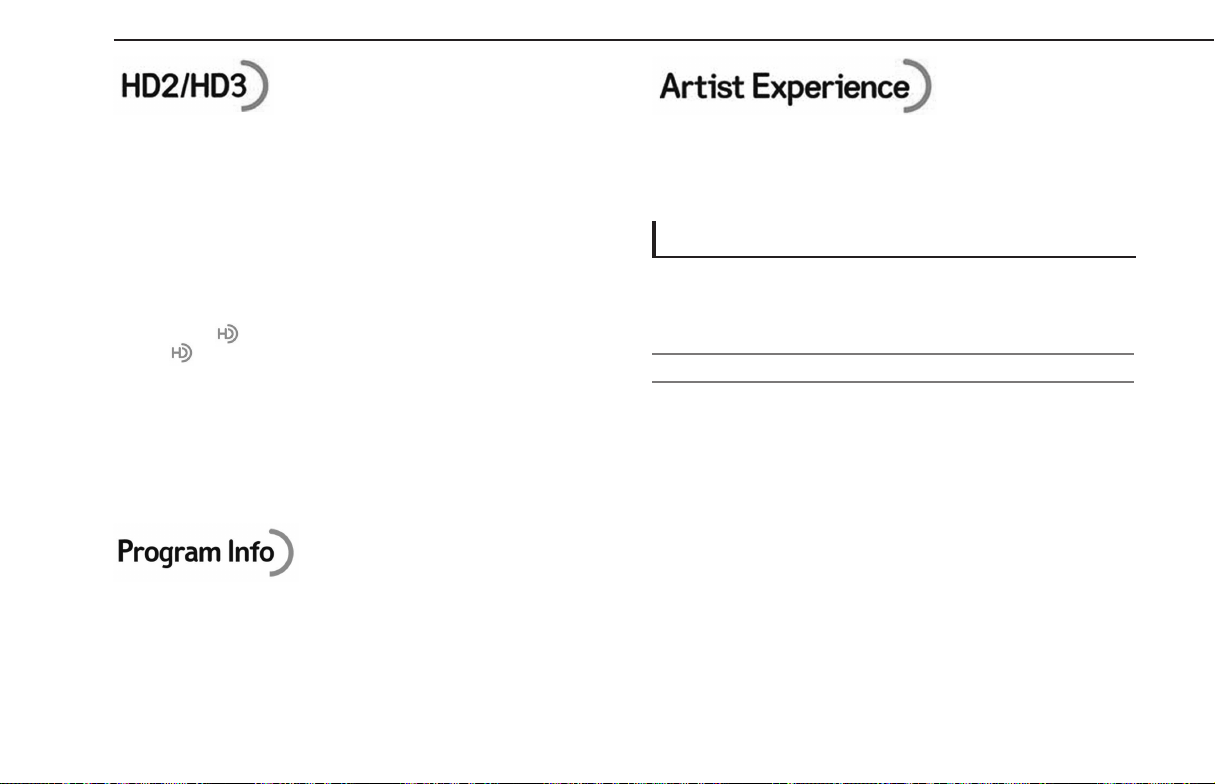The height and width of the screenshot is (784, 1215).
Task: Open the Program Info logo
Action: [x=206, y=551]
